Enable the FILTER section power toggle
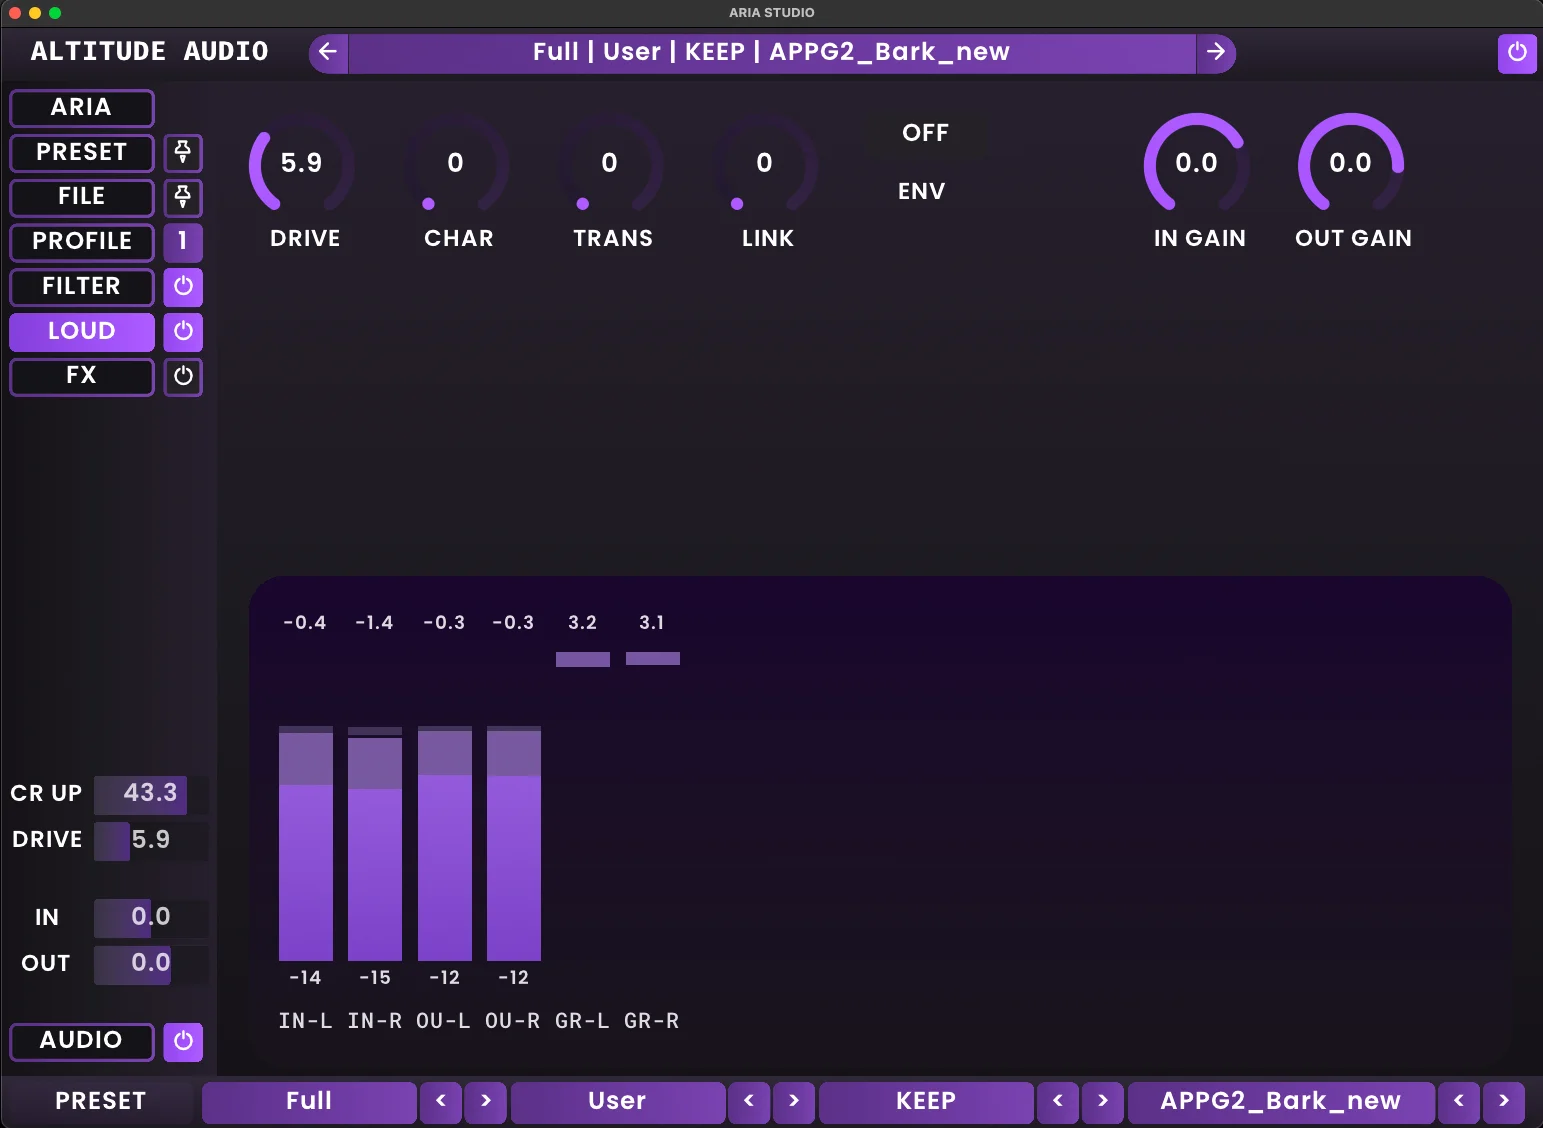Image resolution: width=1543 pixels, height=1128 pixels. click(183, 287)
